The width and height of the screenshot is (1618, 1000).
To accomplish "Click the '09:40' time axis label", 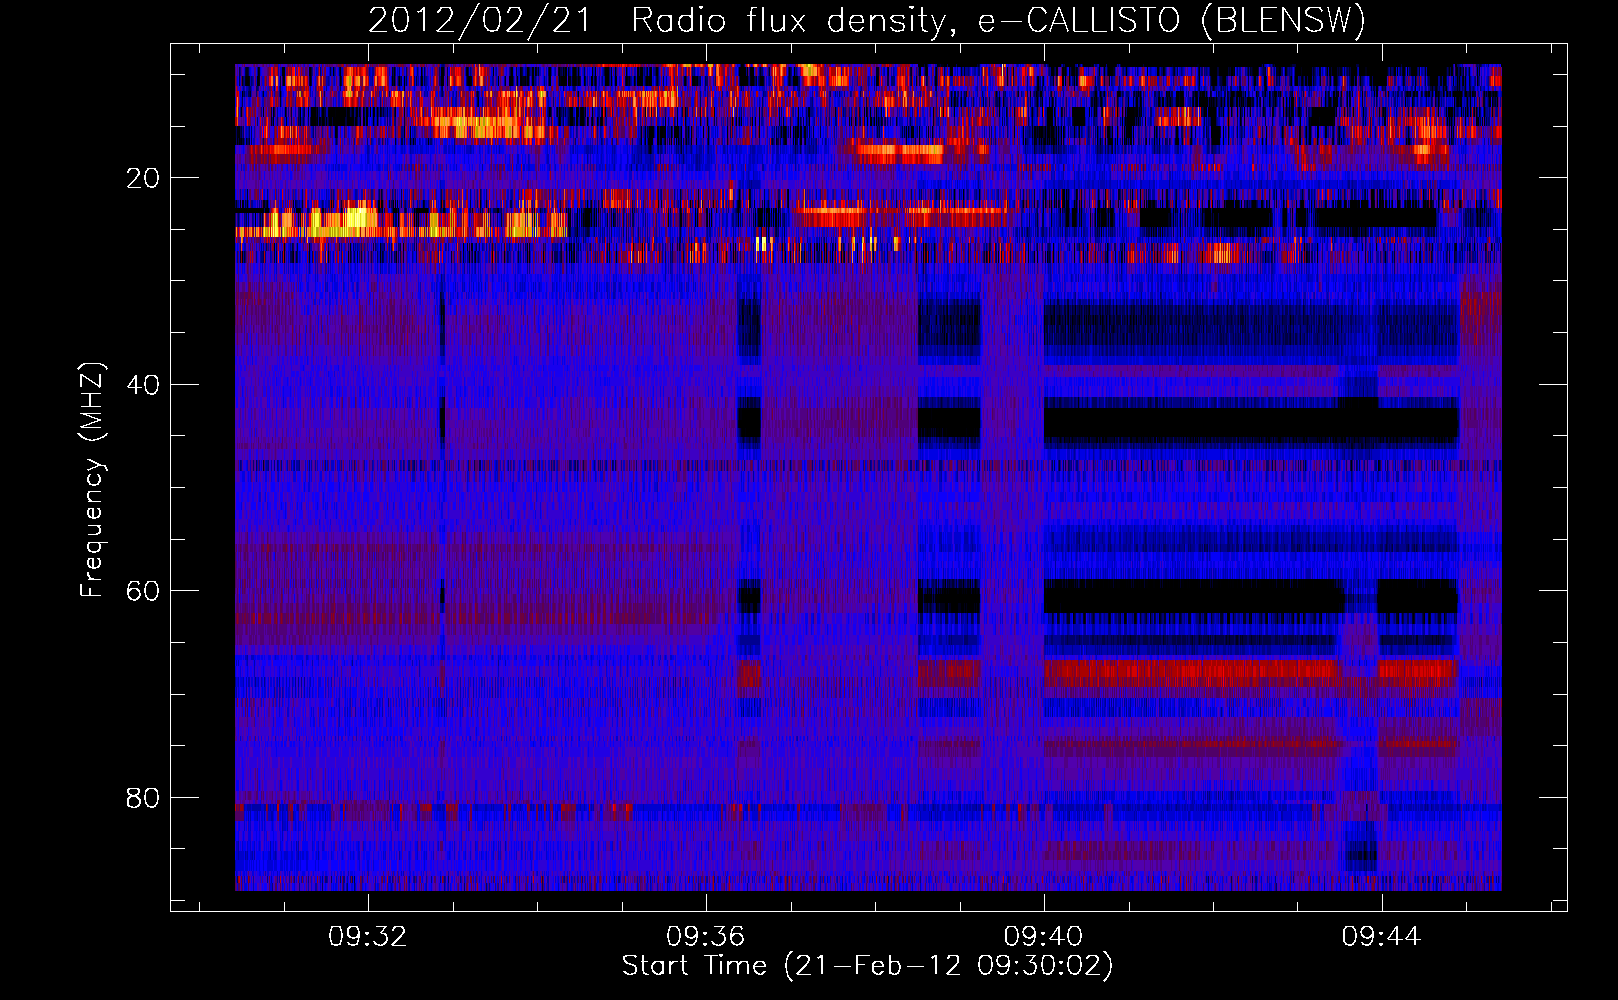I will (1044, 937).
